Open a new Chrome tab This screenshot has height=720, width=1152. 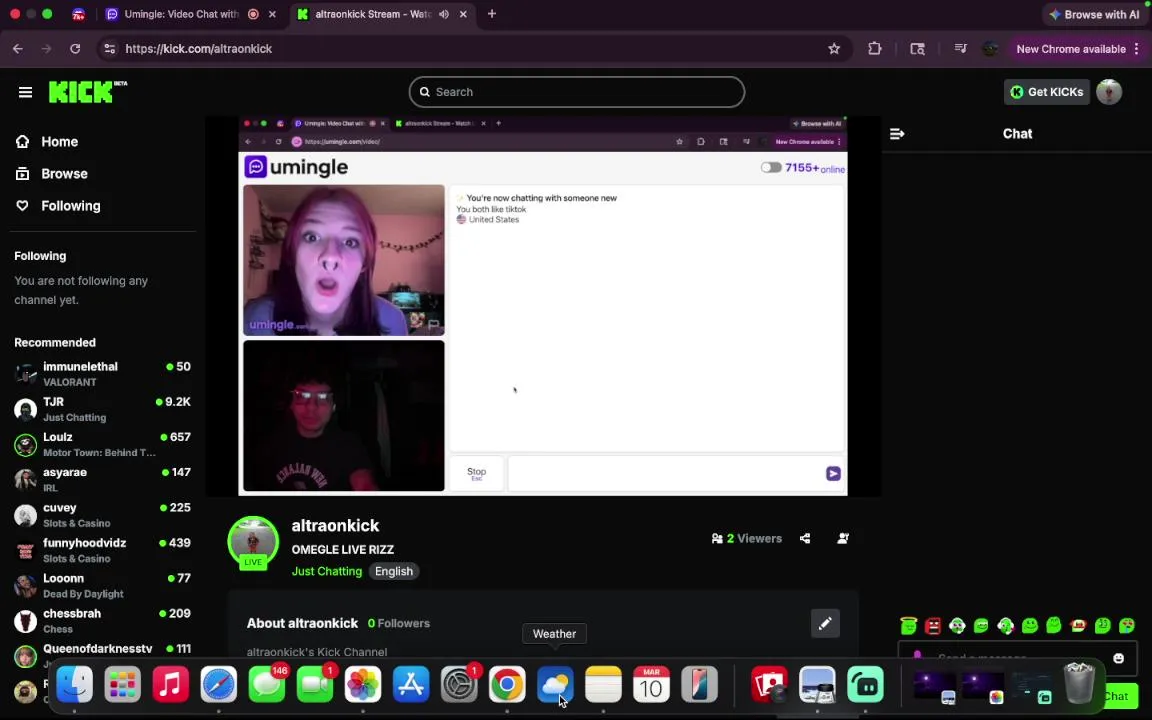click(x=492, y=14)
